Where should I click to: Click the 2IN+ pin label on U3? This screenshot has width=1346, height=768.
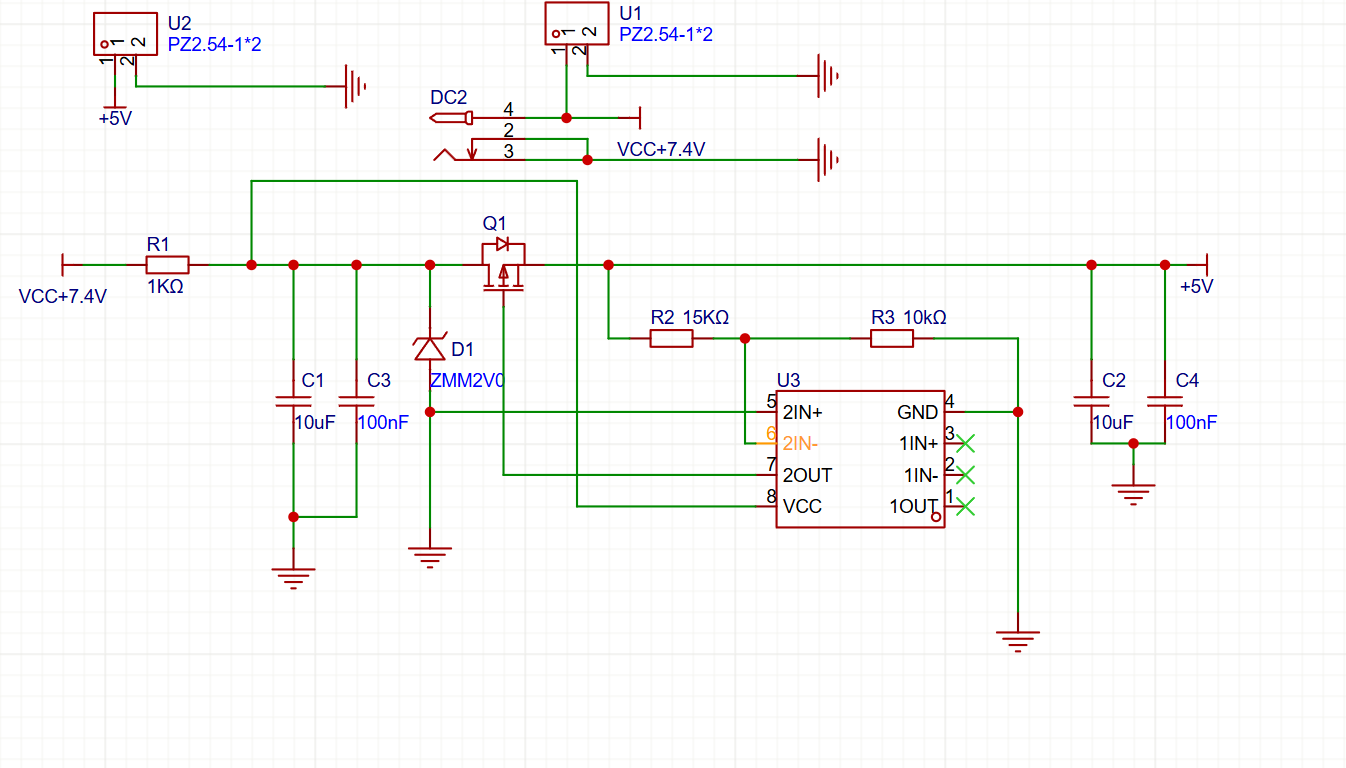[802, 412]
